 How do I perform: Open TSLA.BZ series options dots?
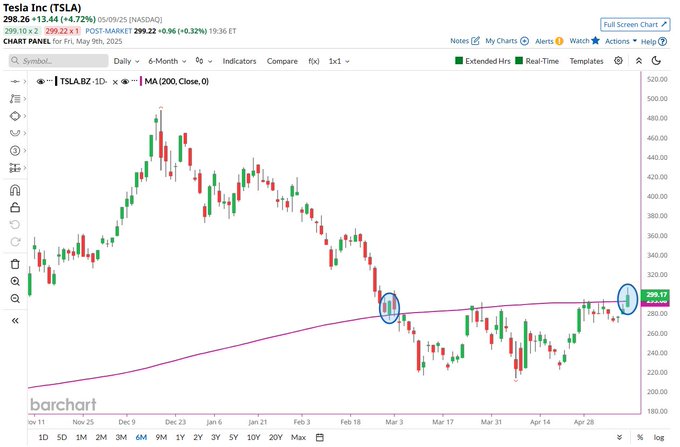click(x=49, y=81)
